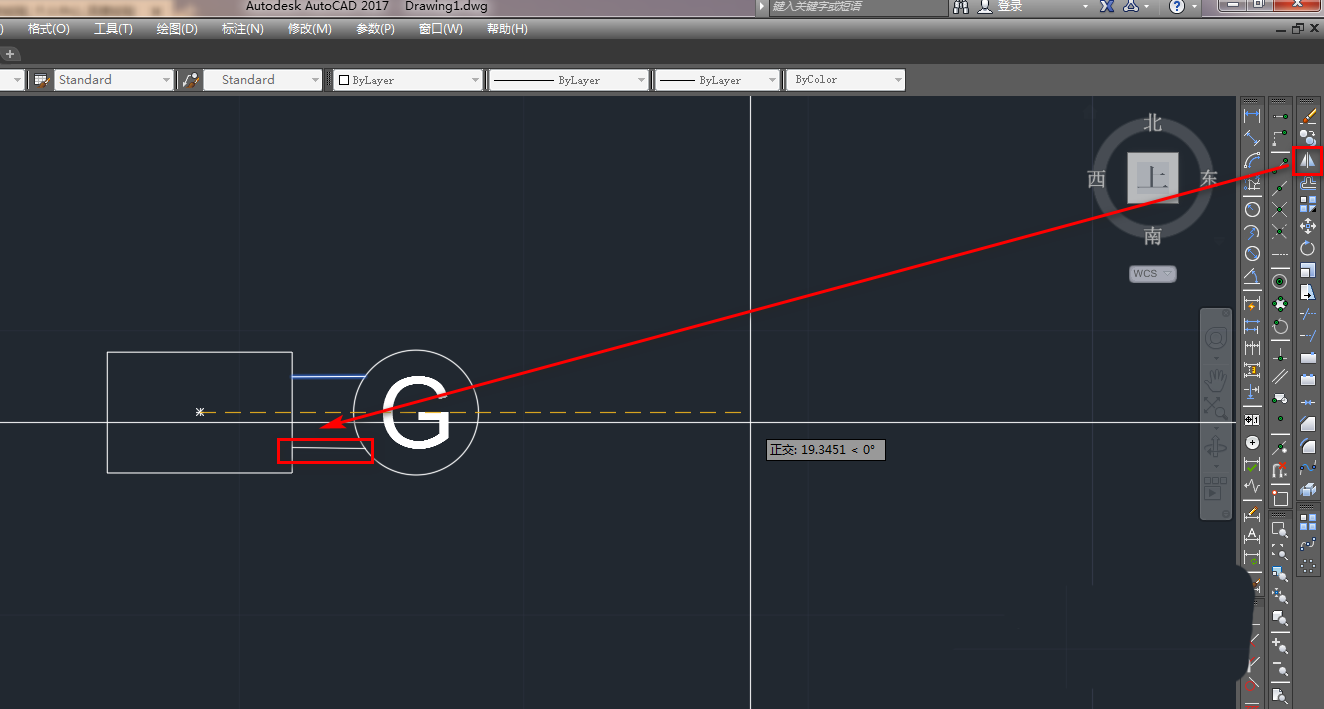1324x709 pixels.
Task: Open the 窗口(W) menu
Action: click(x=441, y=29)
